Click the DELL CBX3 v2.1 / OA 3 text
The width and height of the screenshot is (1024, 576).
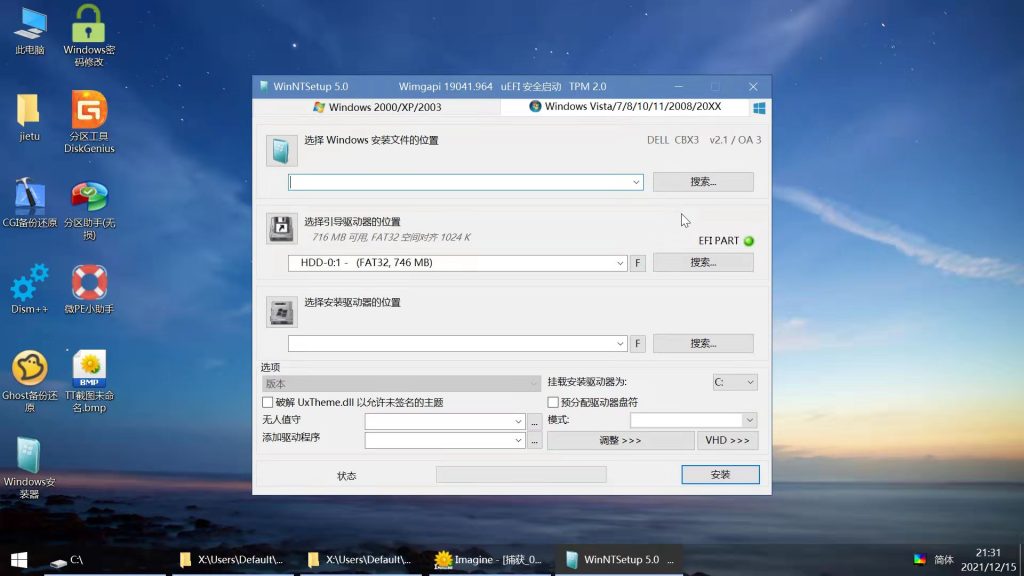click(704, 140)
